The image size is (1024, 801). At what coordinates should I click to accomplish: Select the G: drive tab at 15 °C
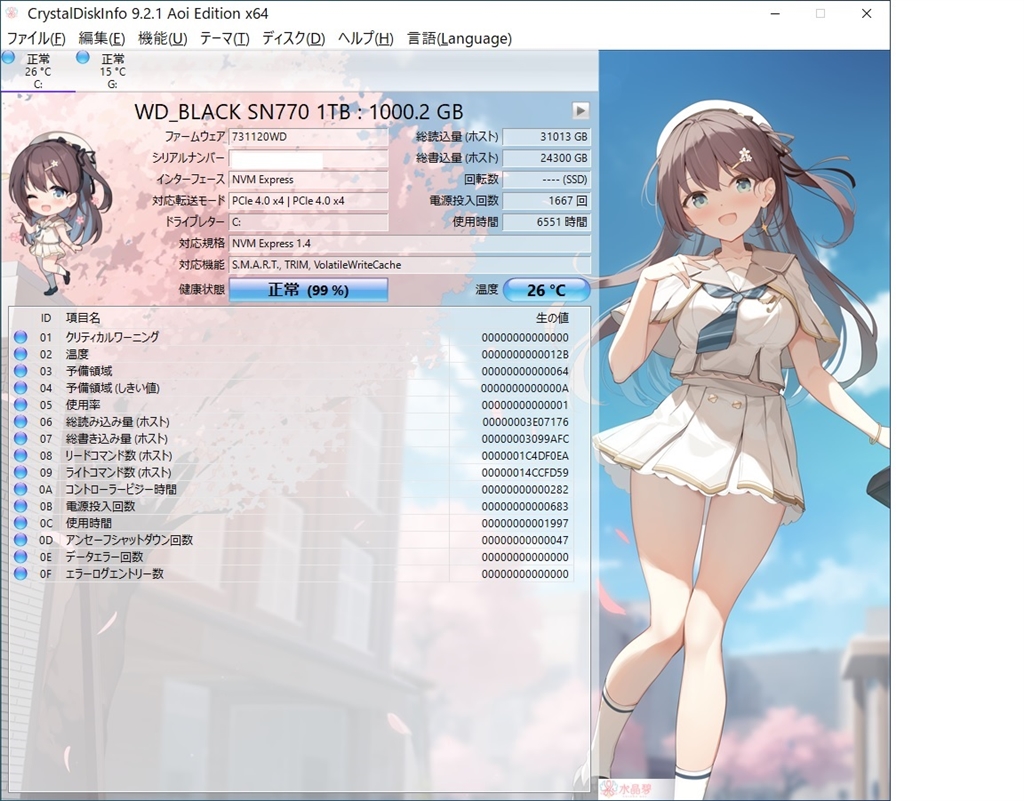(112, 71)
